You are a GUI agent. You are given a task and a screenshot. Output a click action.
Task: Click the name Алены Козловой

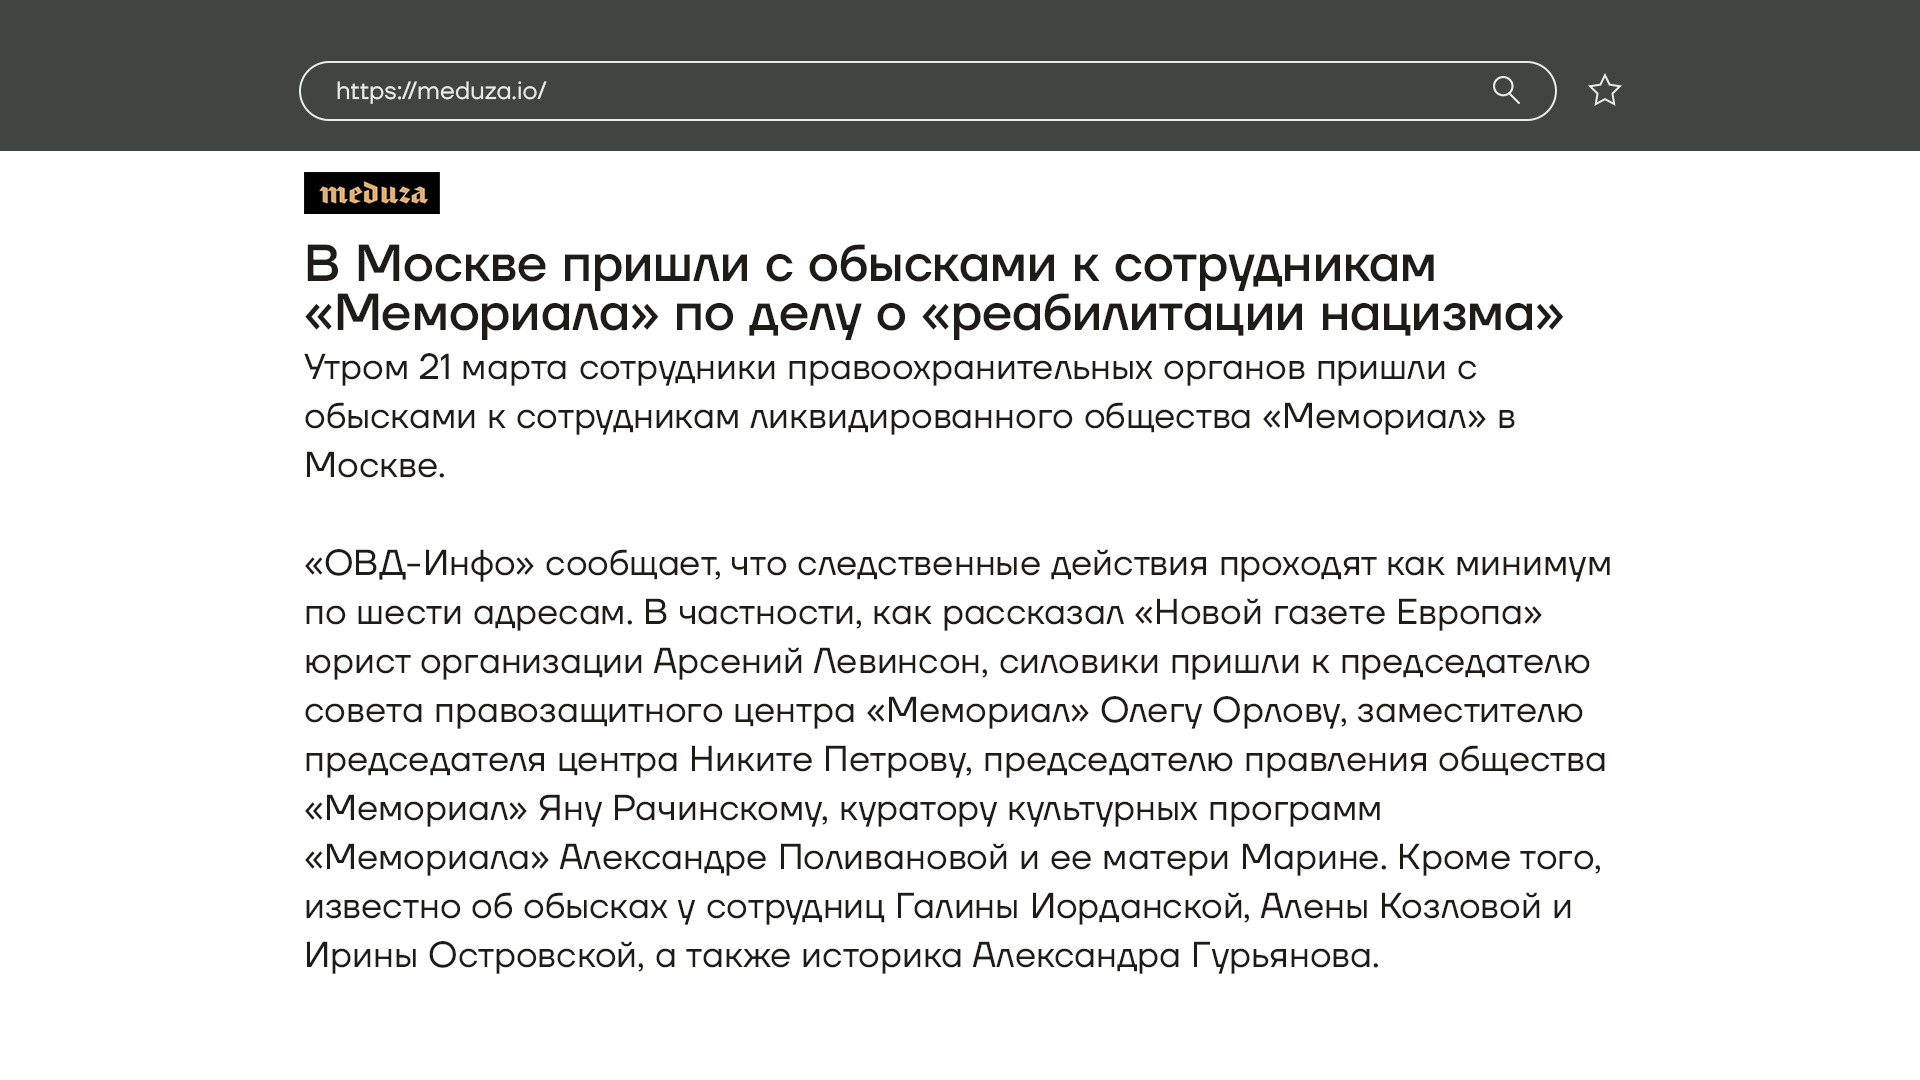1401,907
